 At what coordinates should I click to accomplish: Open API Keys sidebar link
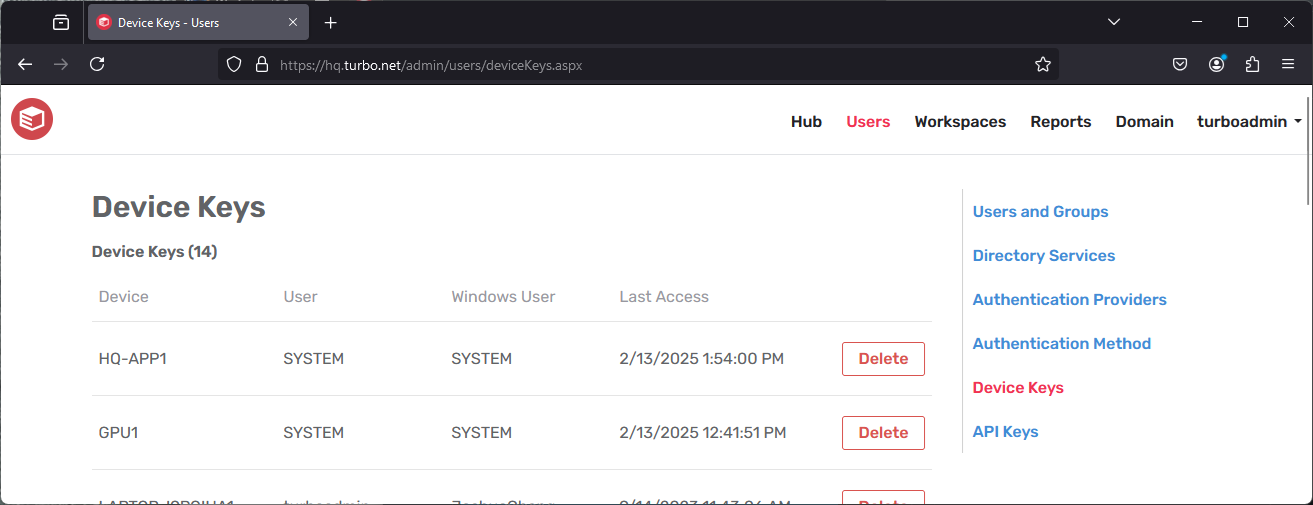coord(1006,432)
